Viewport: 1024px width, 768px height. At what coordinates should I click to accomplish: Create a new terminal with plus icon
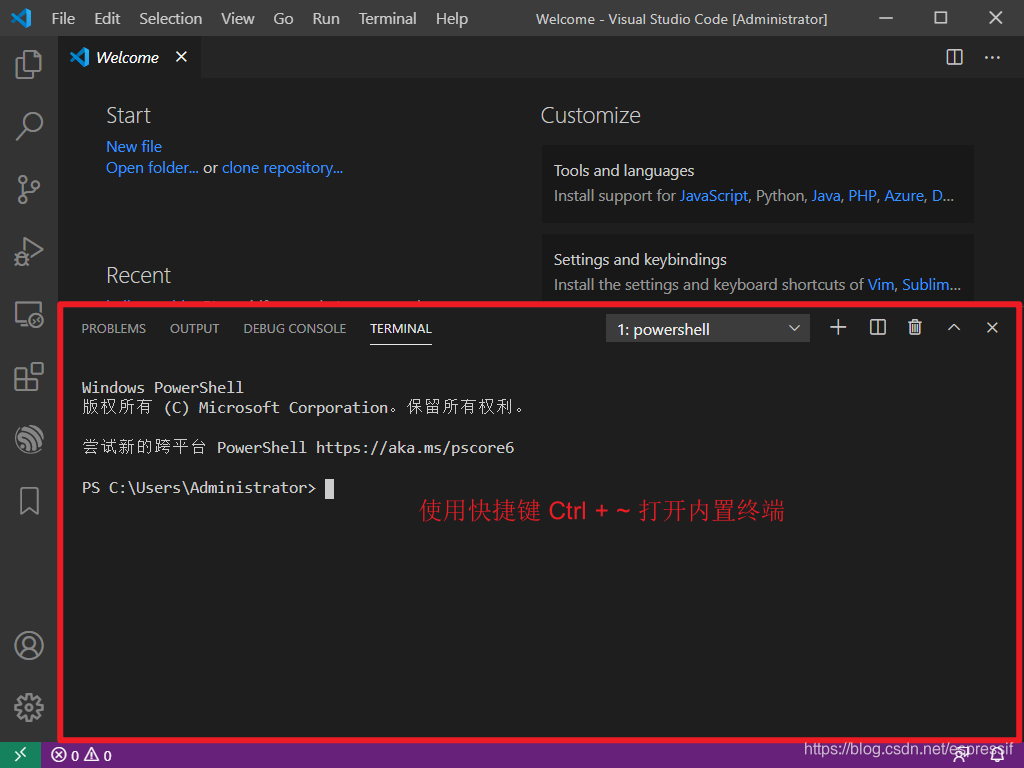tap(838, 327)
